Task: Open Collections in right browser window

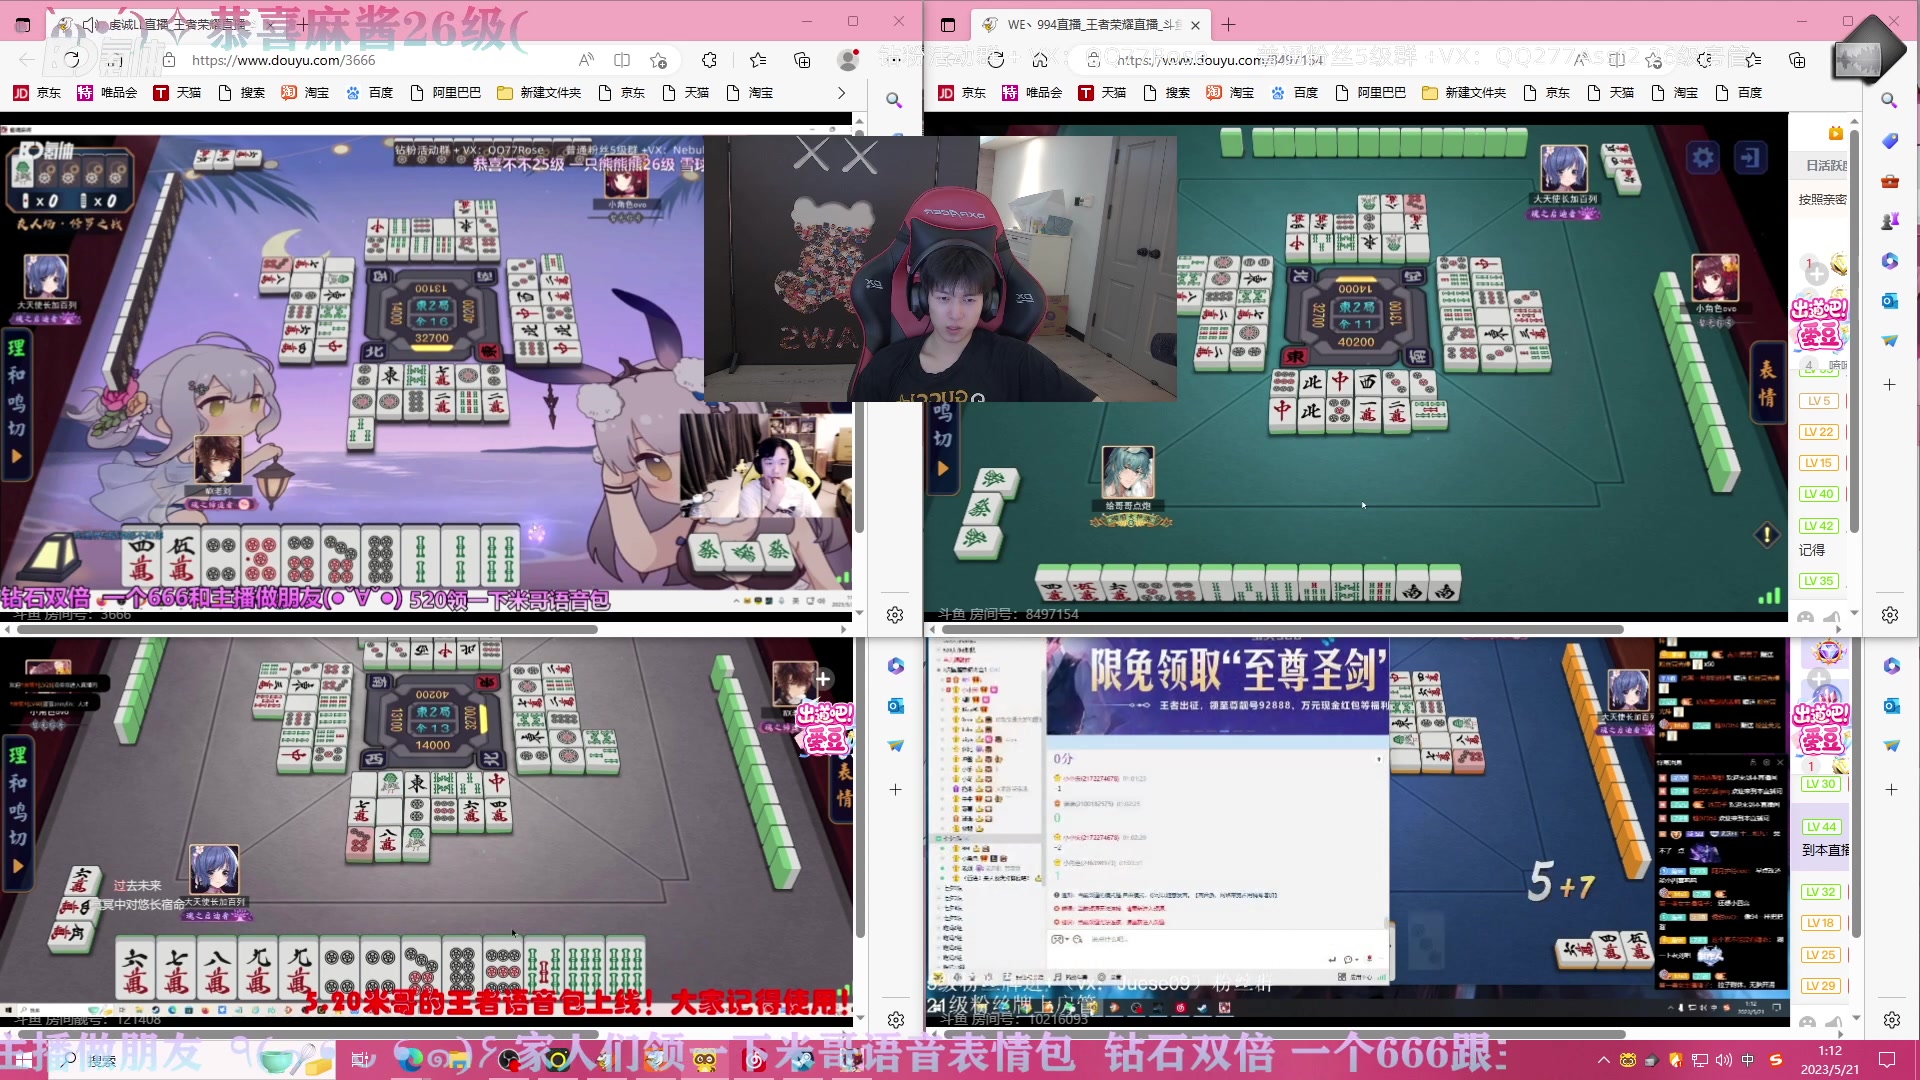Action: coord(1797,60)
